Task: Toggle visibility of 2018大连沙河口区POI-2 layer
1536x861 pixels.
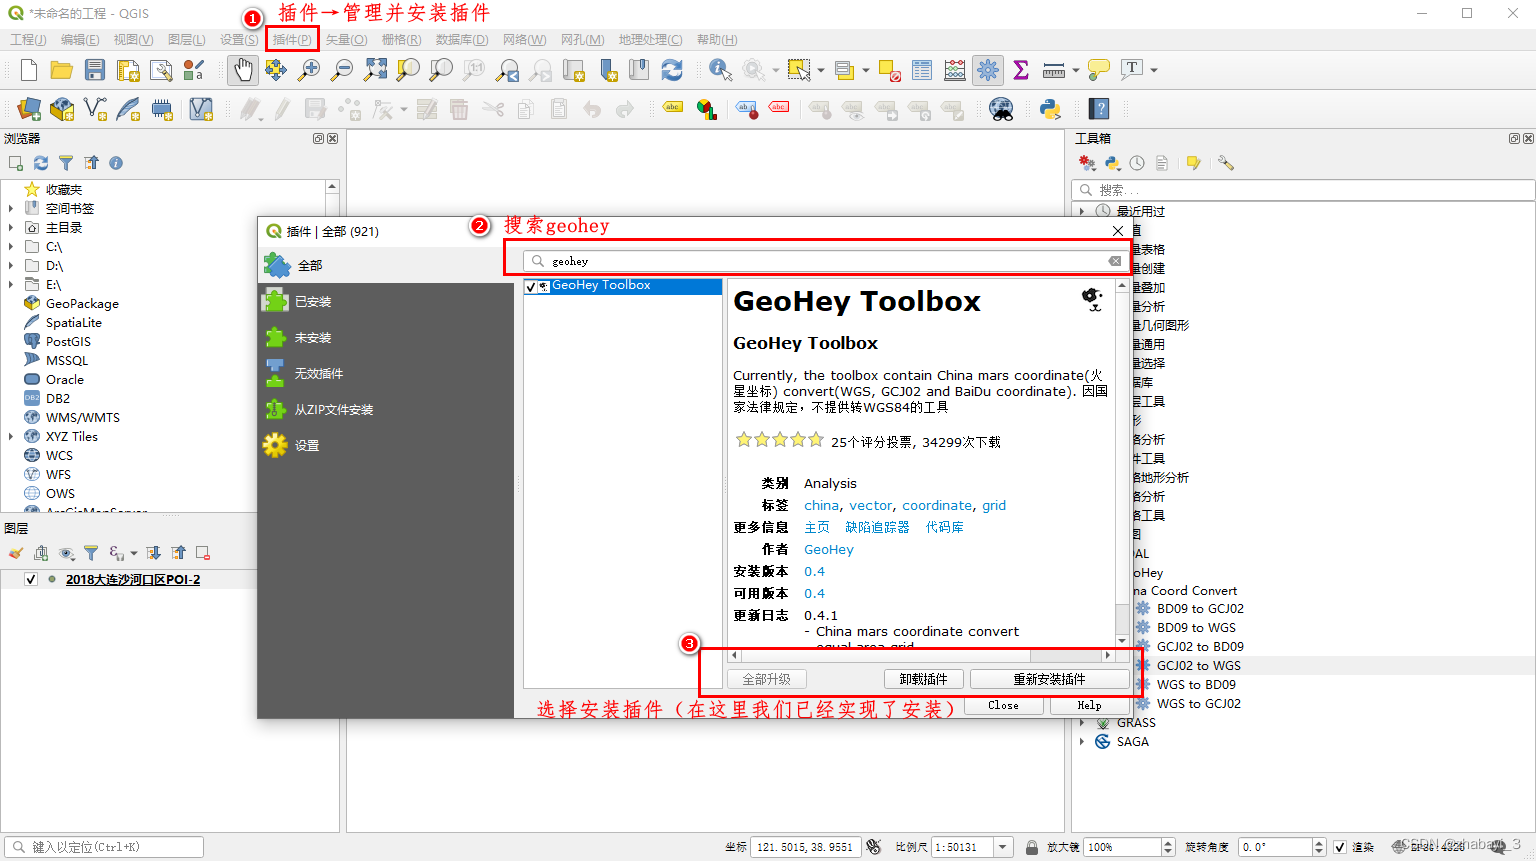Action: tap(30, 579)
